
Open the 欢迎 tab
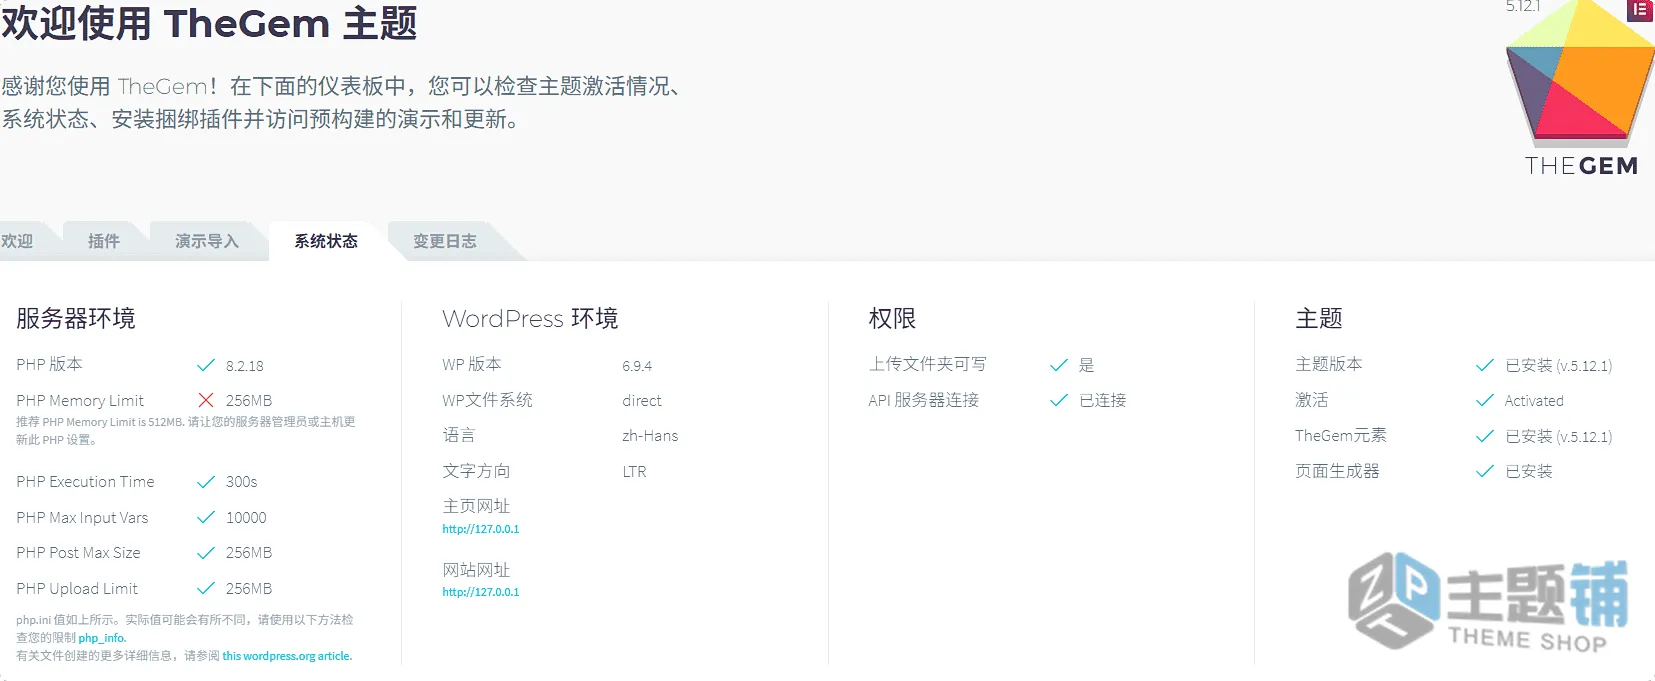click(17, 241)
